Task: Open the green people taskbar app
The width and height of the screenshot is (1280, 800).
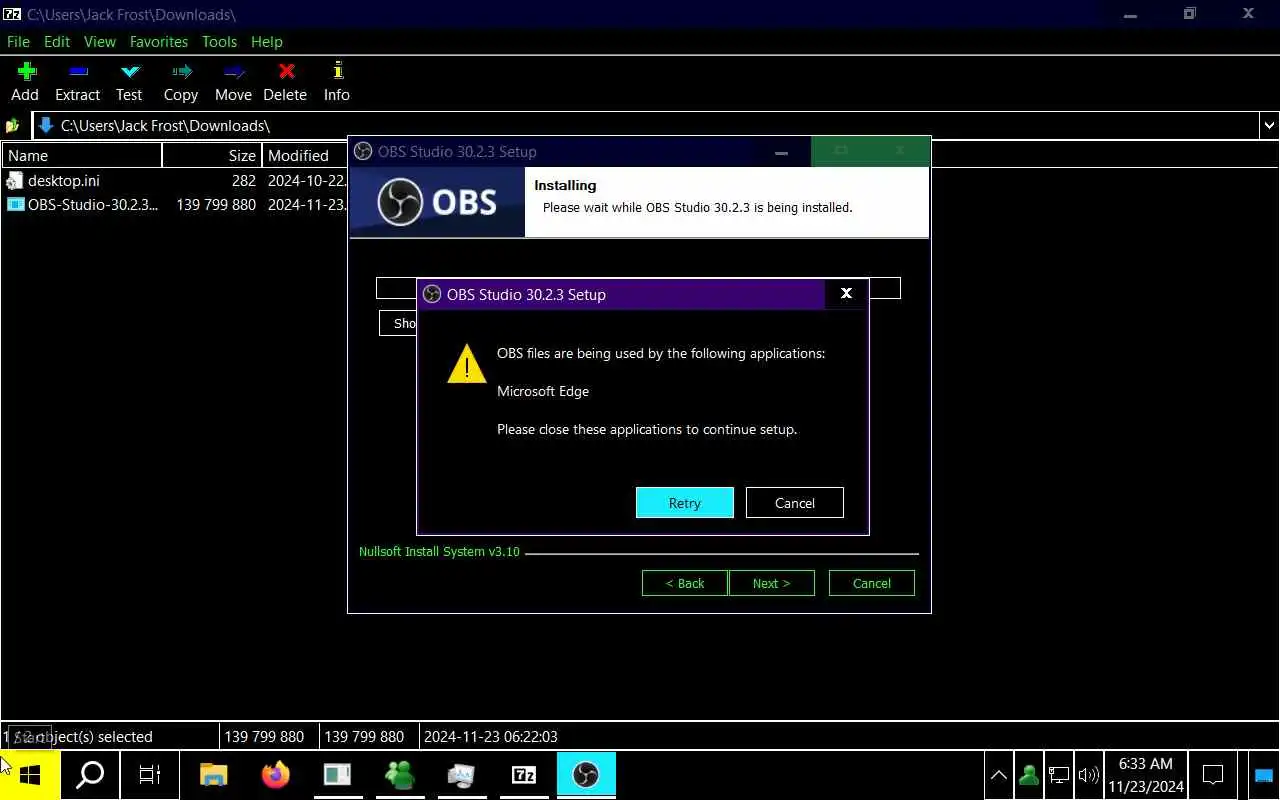Action: tap(400, 775)
